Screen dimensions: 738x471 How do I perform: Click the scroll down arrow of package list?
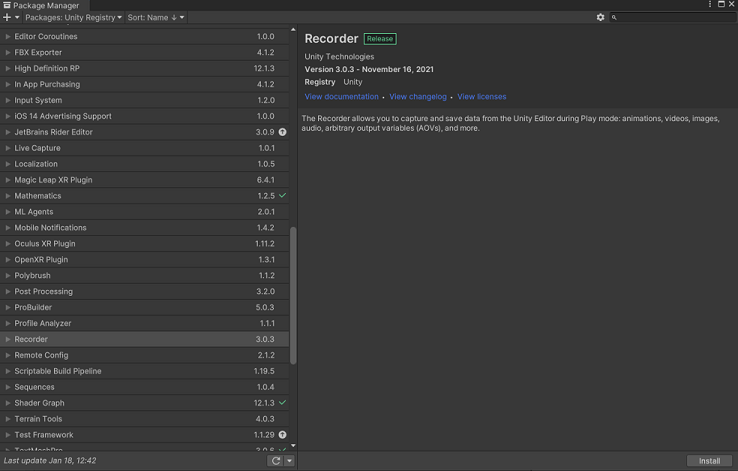pyautogui.click(x=293, y=446)
